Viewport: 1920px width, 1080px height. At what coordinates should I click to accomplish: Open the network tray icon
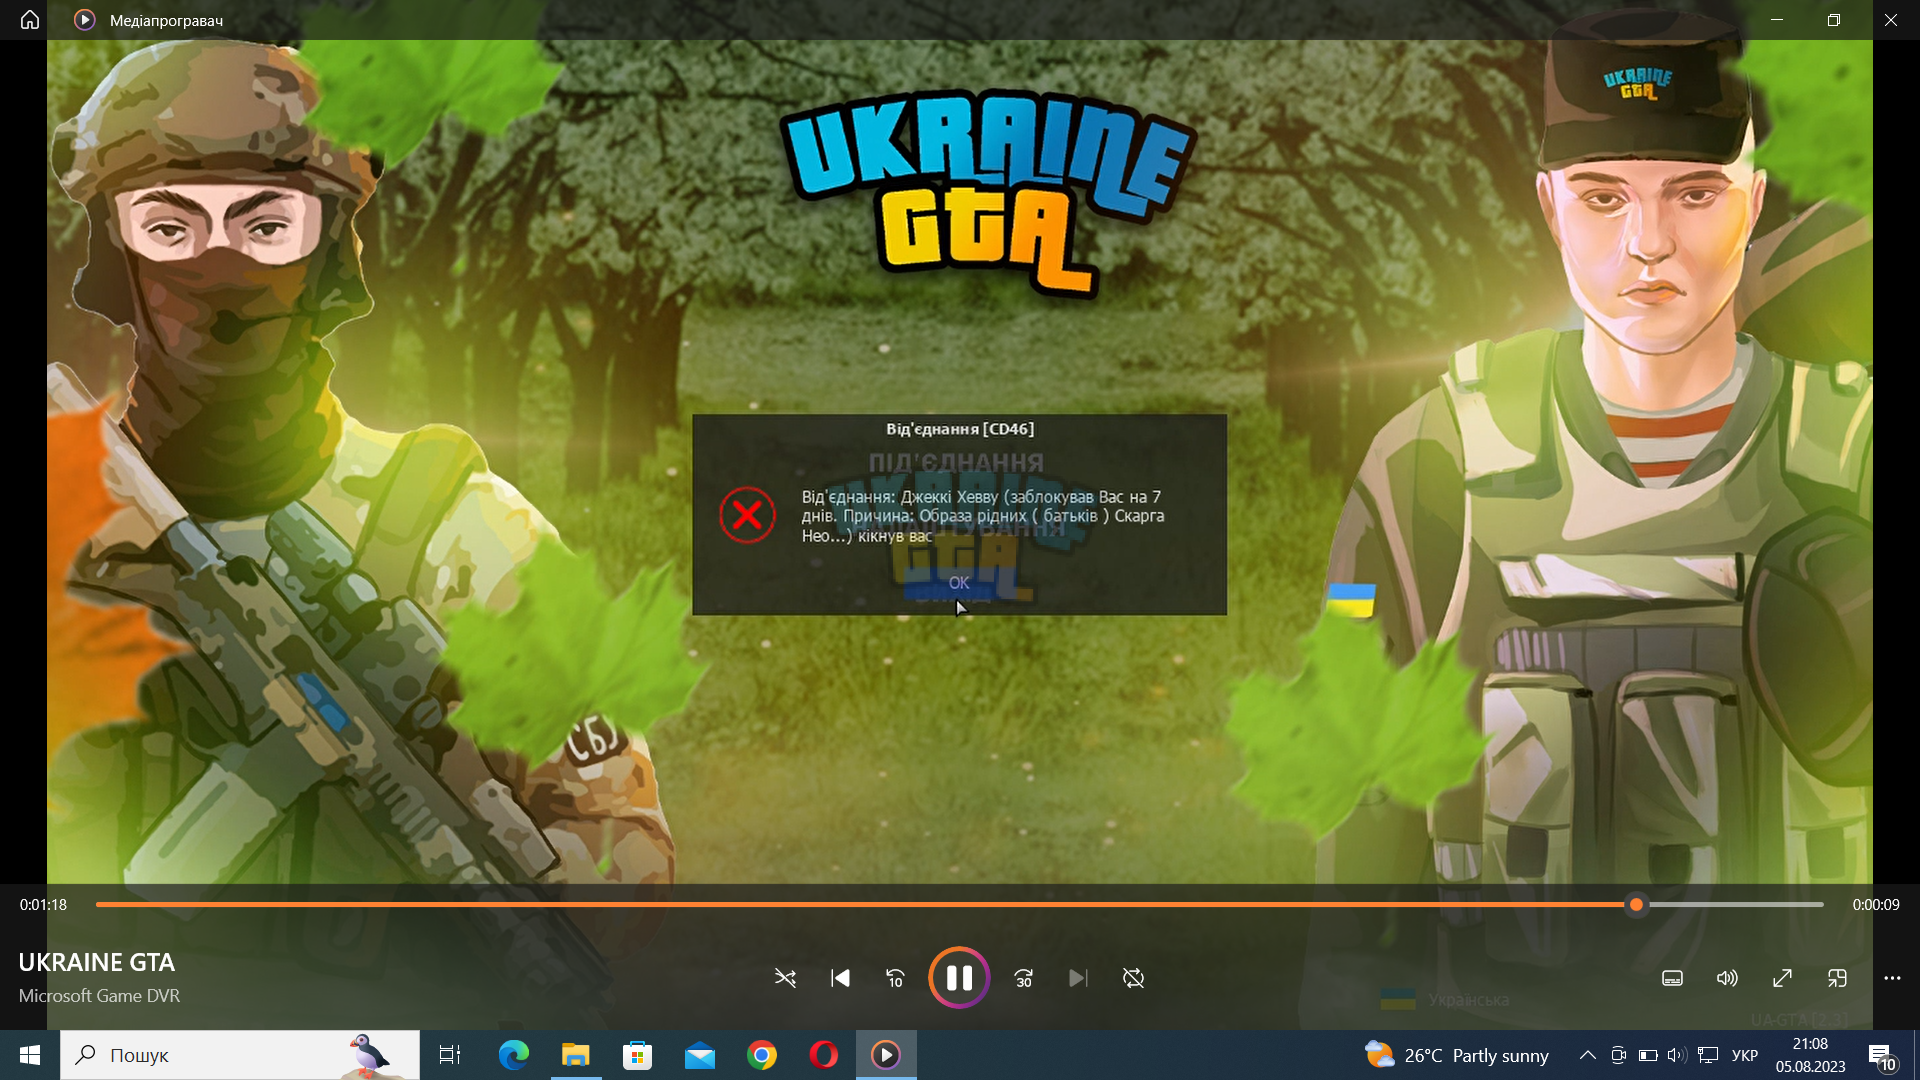(1708, 1055)
